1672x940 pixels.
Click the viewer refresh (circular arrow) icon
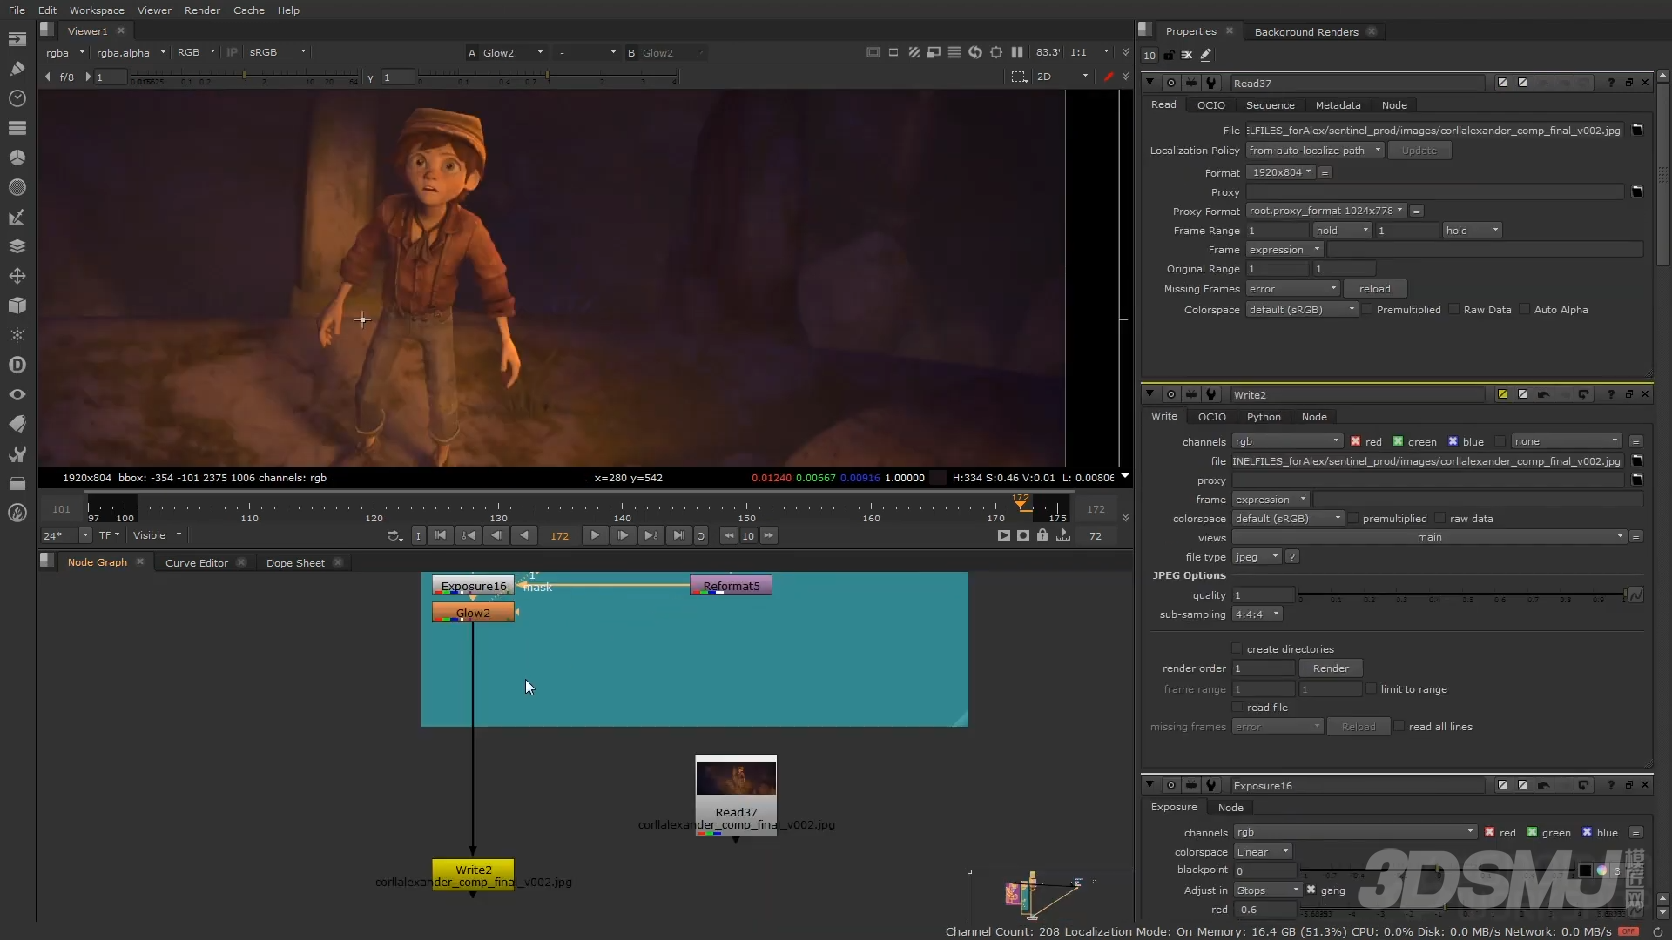pos(975,52)
